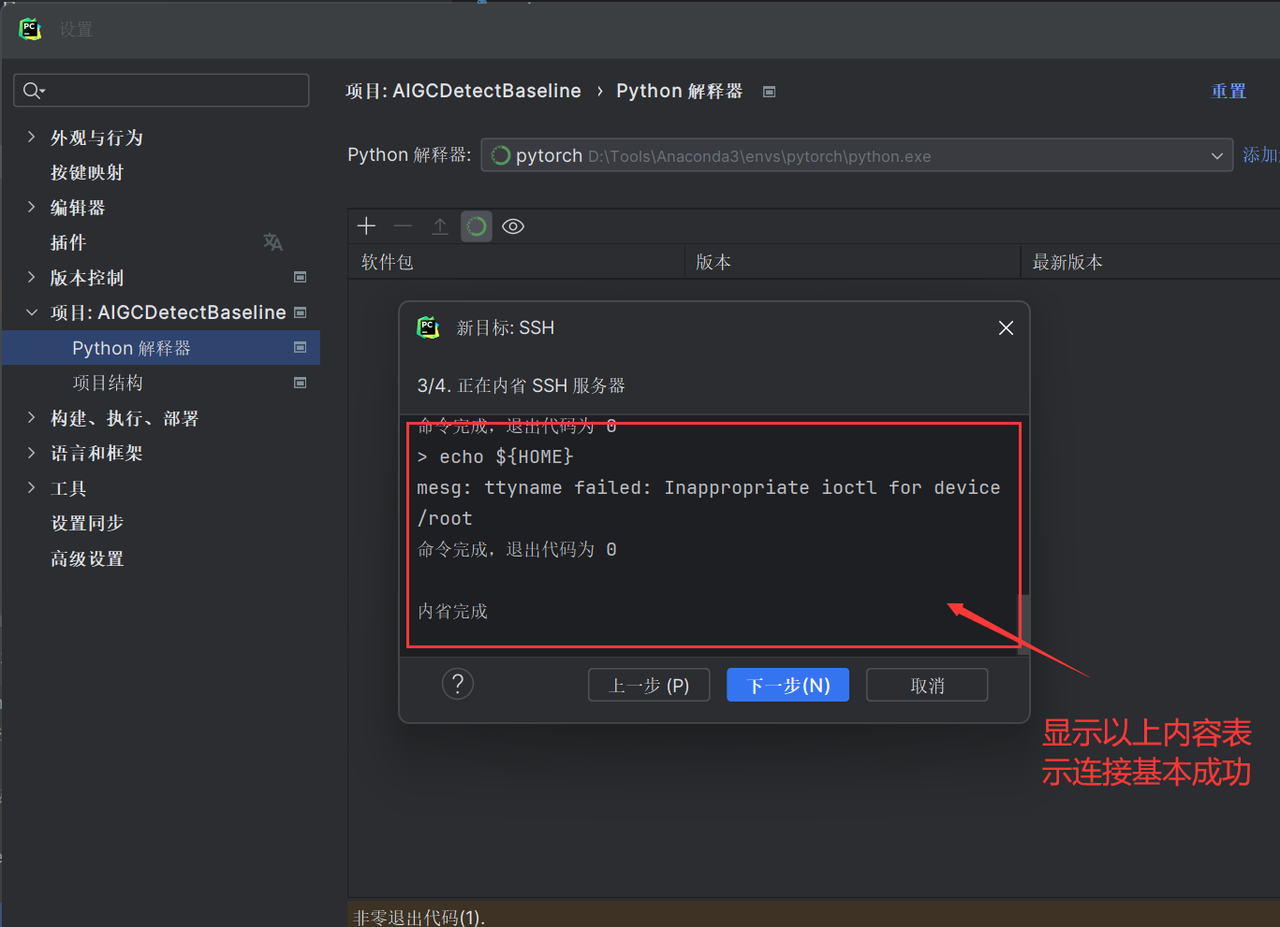
Task: Click the 添加 interpreter link
Action: pyautogui.click(x=1260, y=155)
